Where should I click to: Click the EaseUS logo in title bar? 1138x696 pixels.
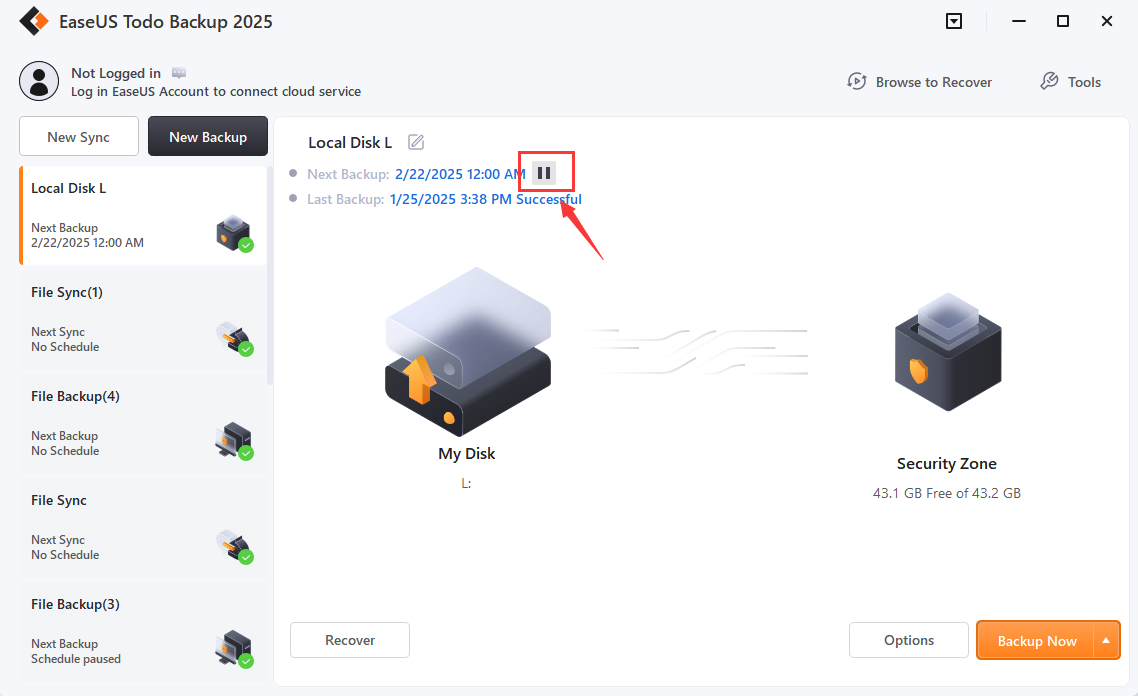click(x=33, y=21)
